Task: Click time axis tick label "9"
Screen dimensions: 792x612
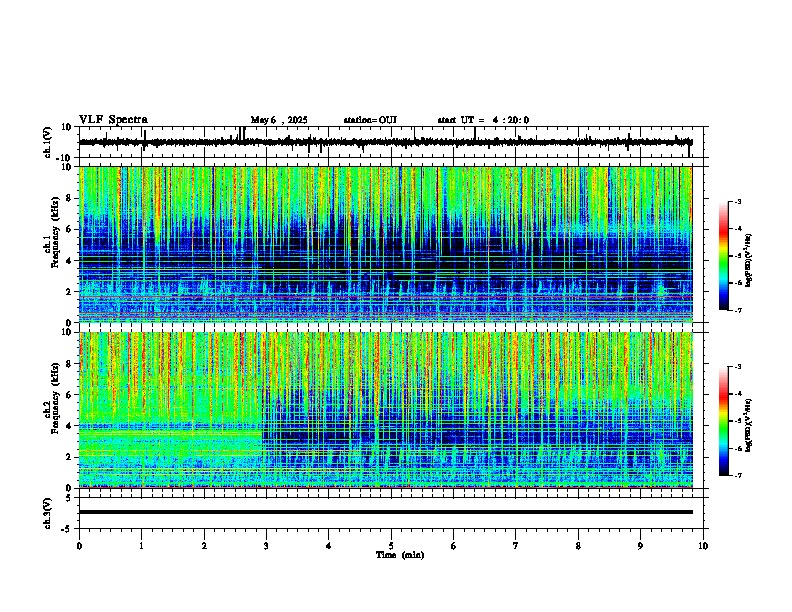Action: click(x=640, y=546)
